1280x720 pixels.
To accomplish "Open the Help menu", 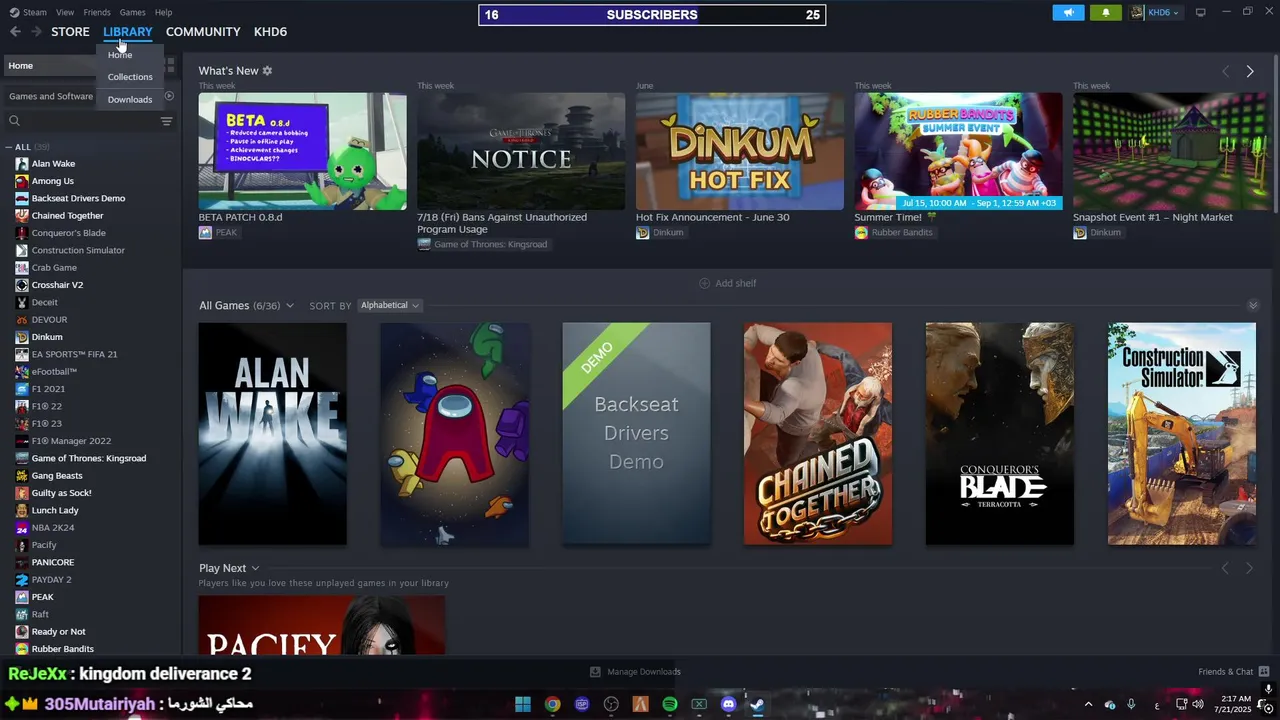I will tap(164, 12).
